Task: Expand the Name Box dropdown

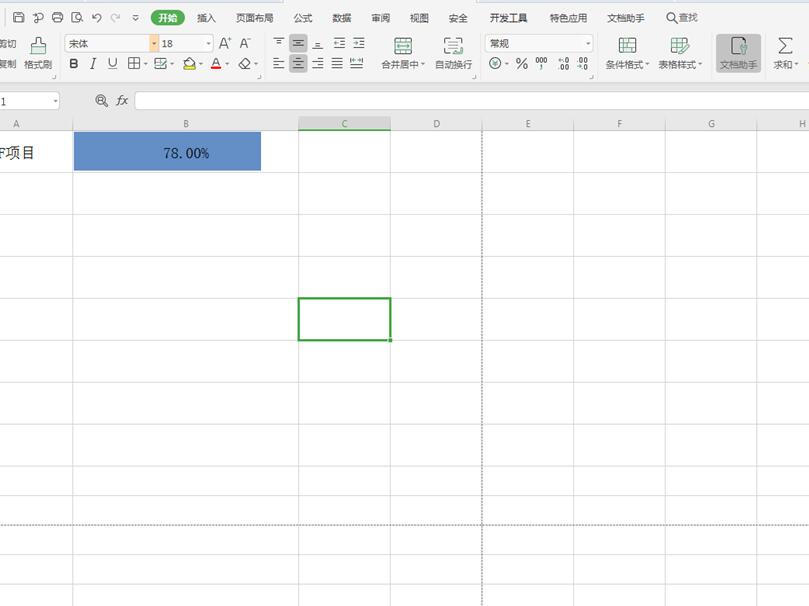Action: coord(55,101)
